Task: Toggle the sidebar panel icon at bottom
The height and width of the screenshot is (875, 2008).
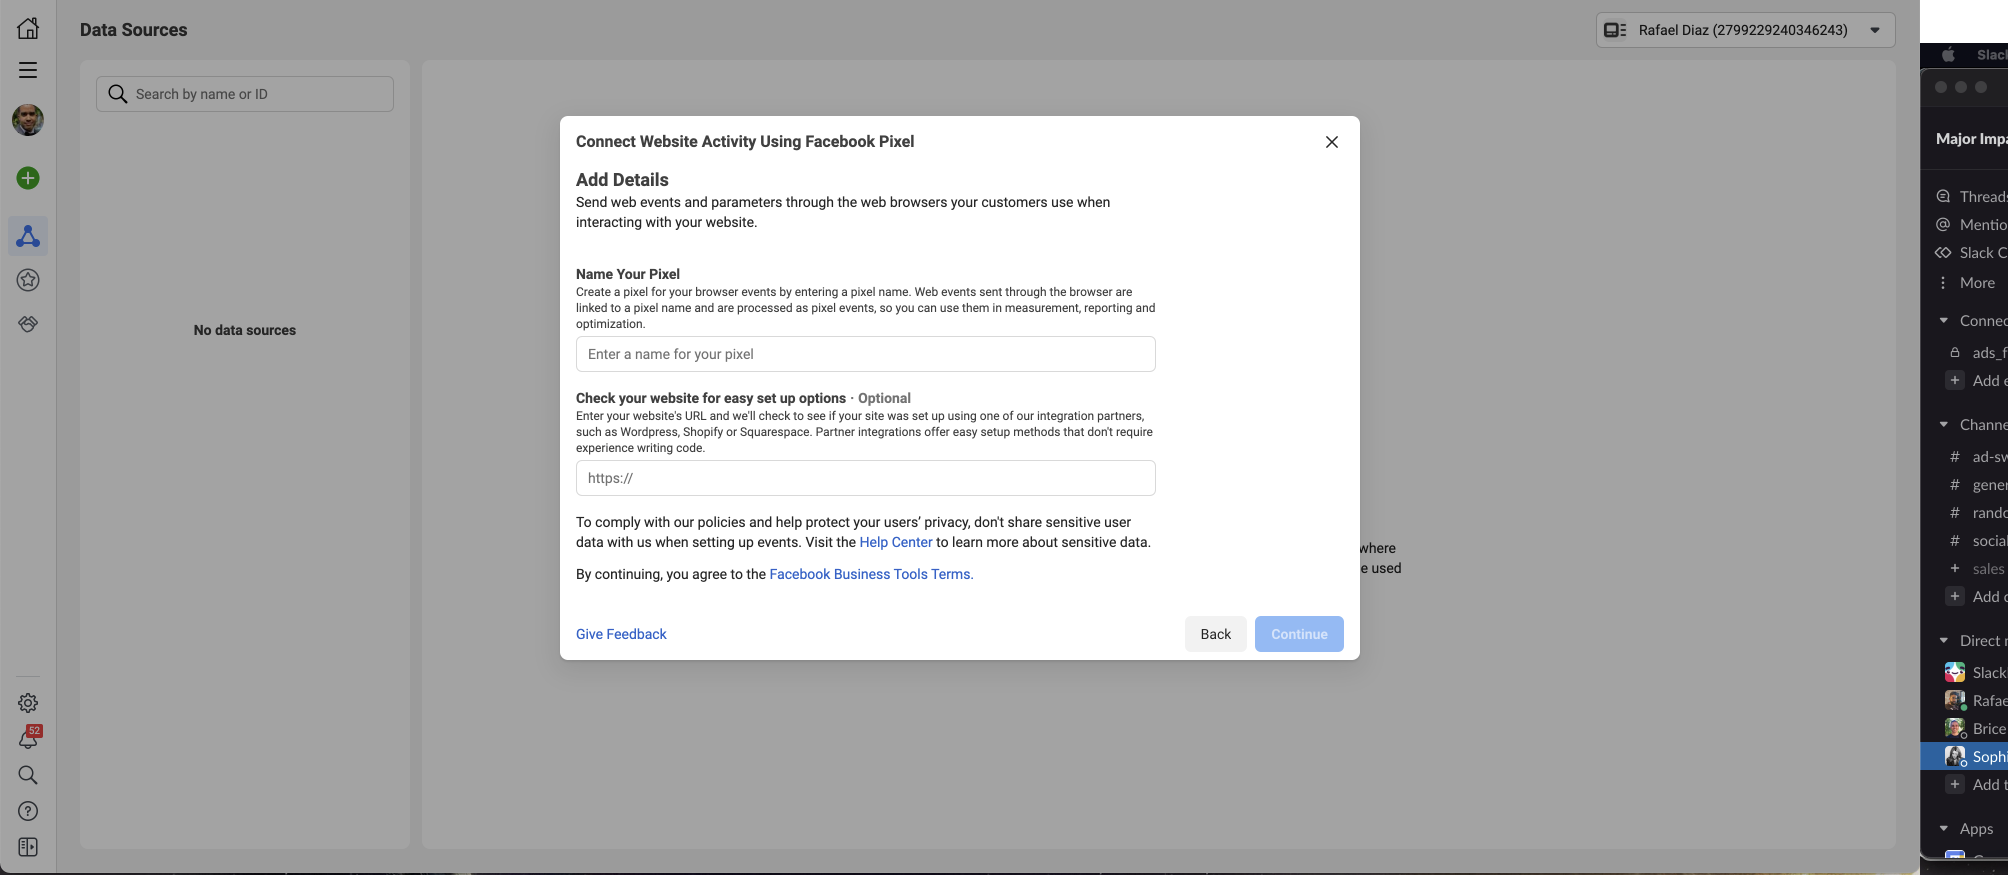Action: click(x=28, y=847)
